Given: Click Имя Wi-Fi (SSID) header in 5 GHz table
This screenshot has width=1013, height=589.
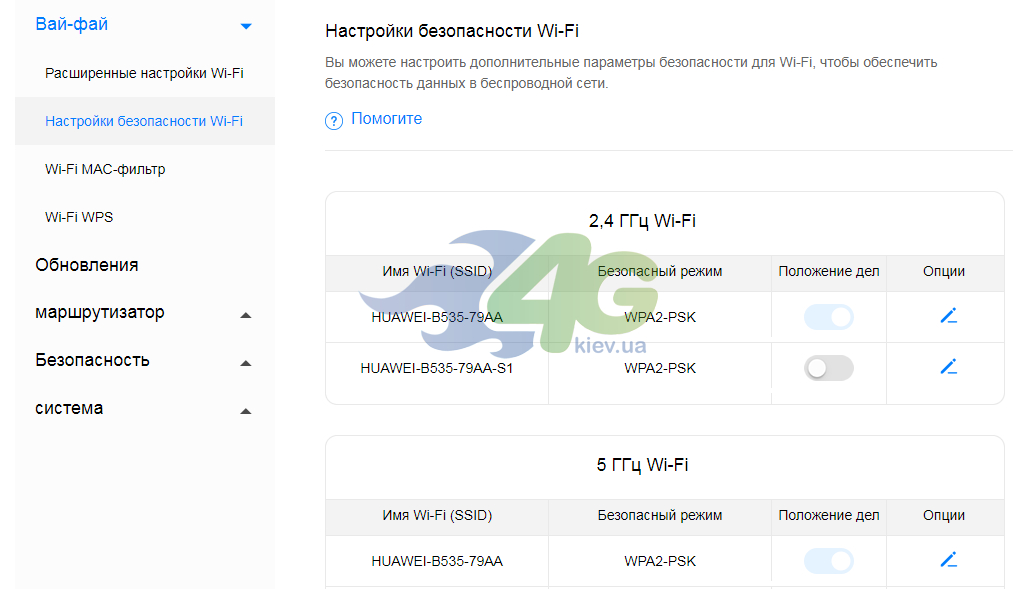Looking at the screenshot, I should pyautogui.click(x=437, y=515).
